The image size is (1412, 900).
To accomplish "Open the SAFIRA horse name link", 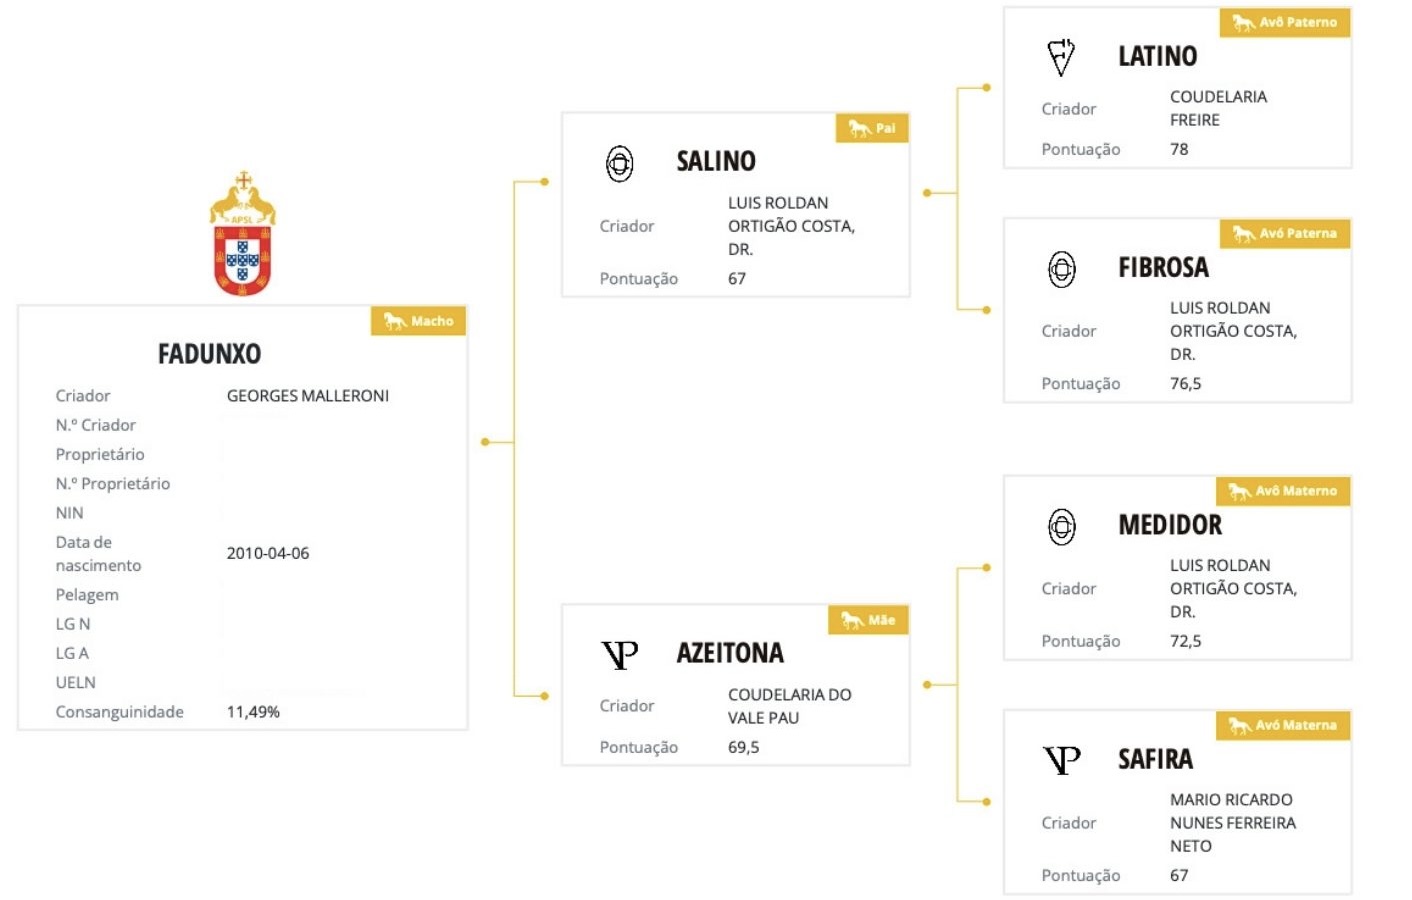I will (x=1155, y=759).
